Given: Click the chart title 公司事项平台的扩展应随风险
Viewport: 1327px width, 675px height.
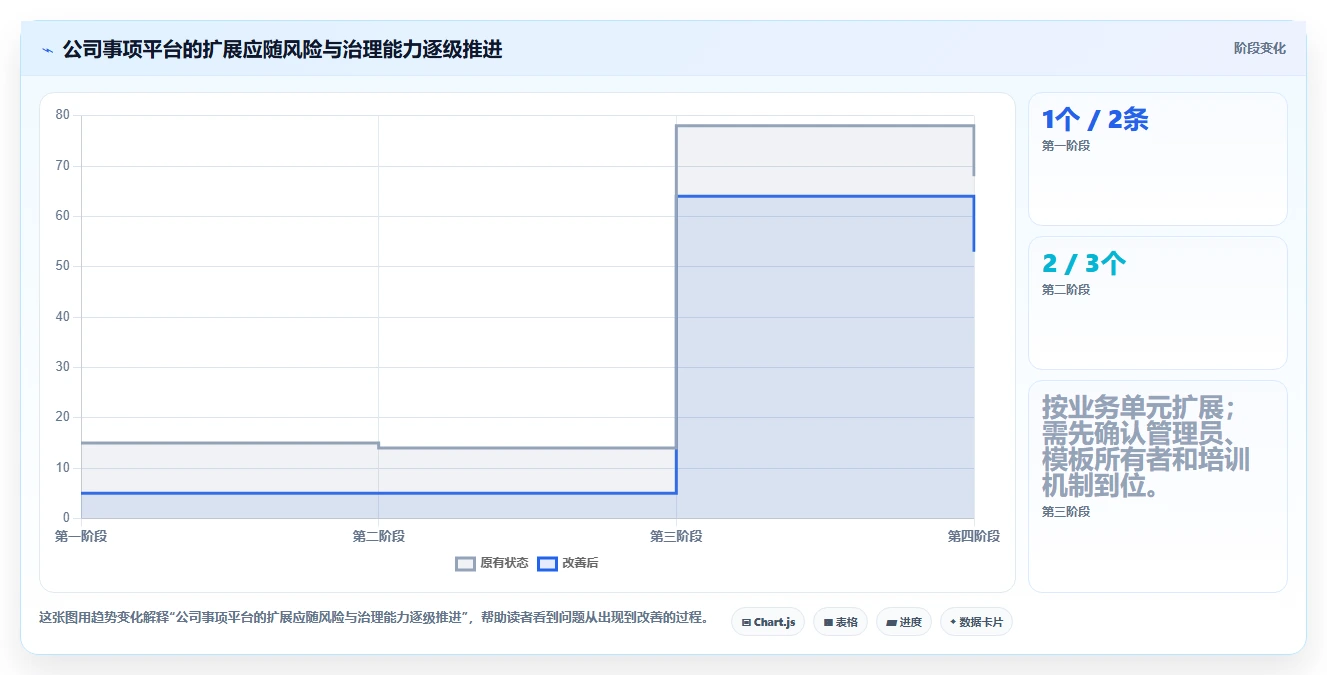Looking at the screenshot, I should click(x=282, y=49).
